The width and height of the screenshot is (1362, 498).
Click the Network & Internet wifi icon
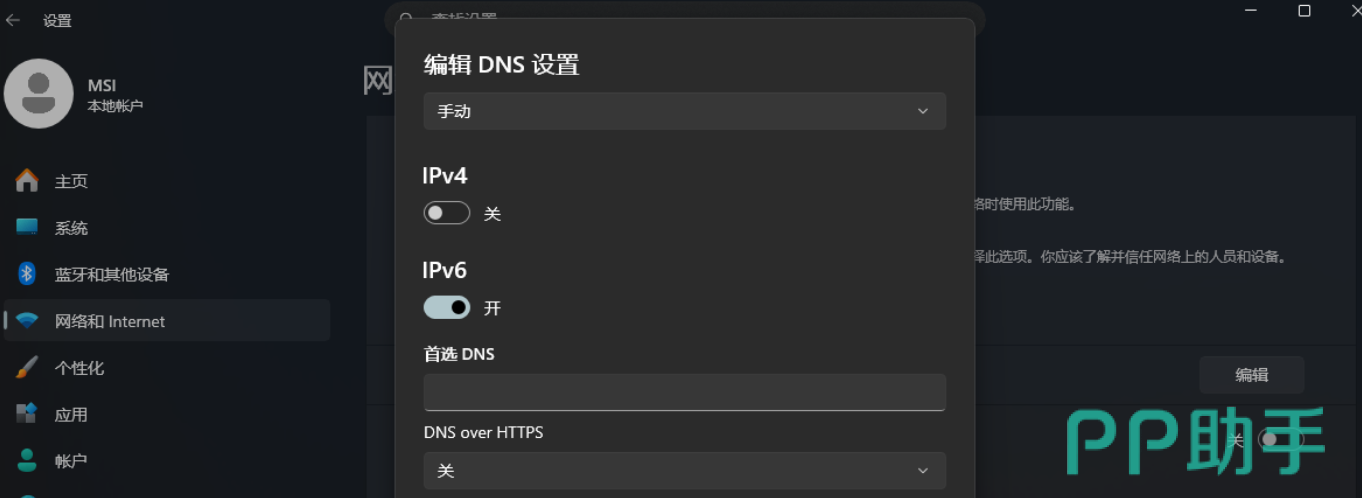pos(27,321)
